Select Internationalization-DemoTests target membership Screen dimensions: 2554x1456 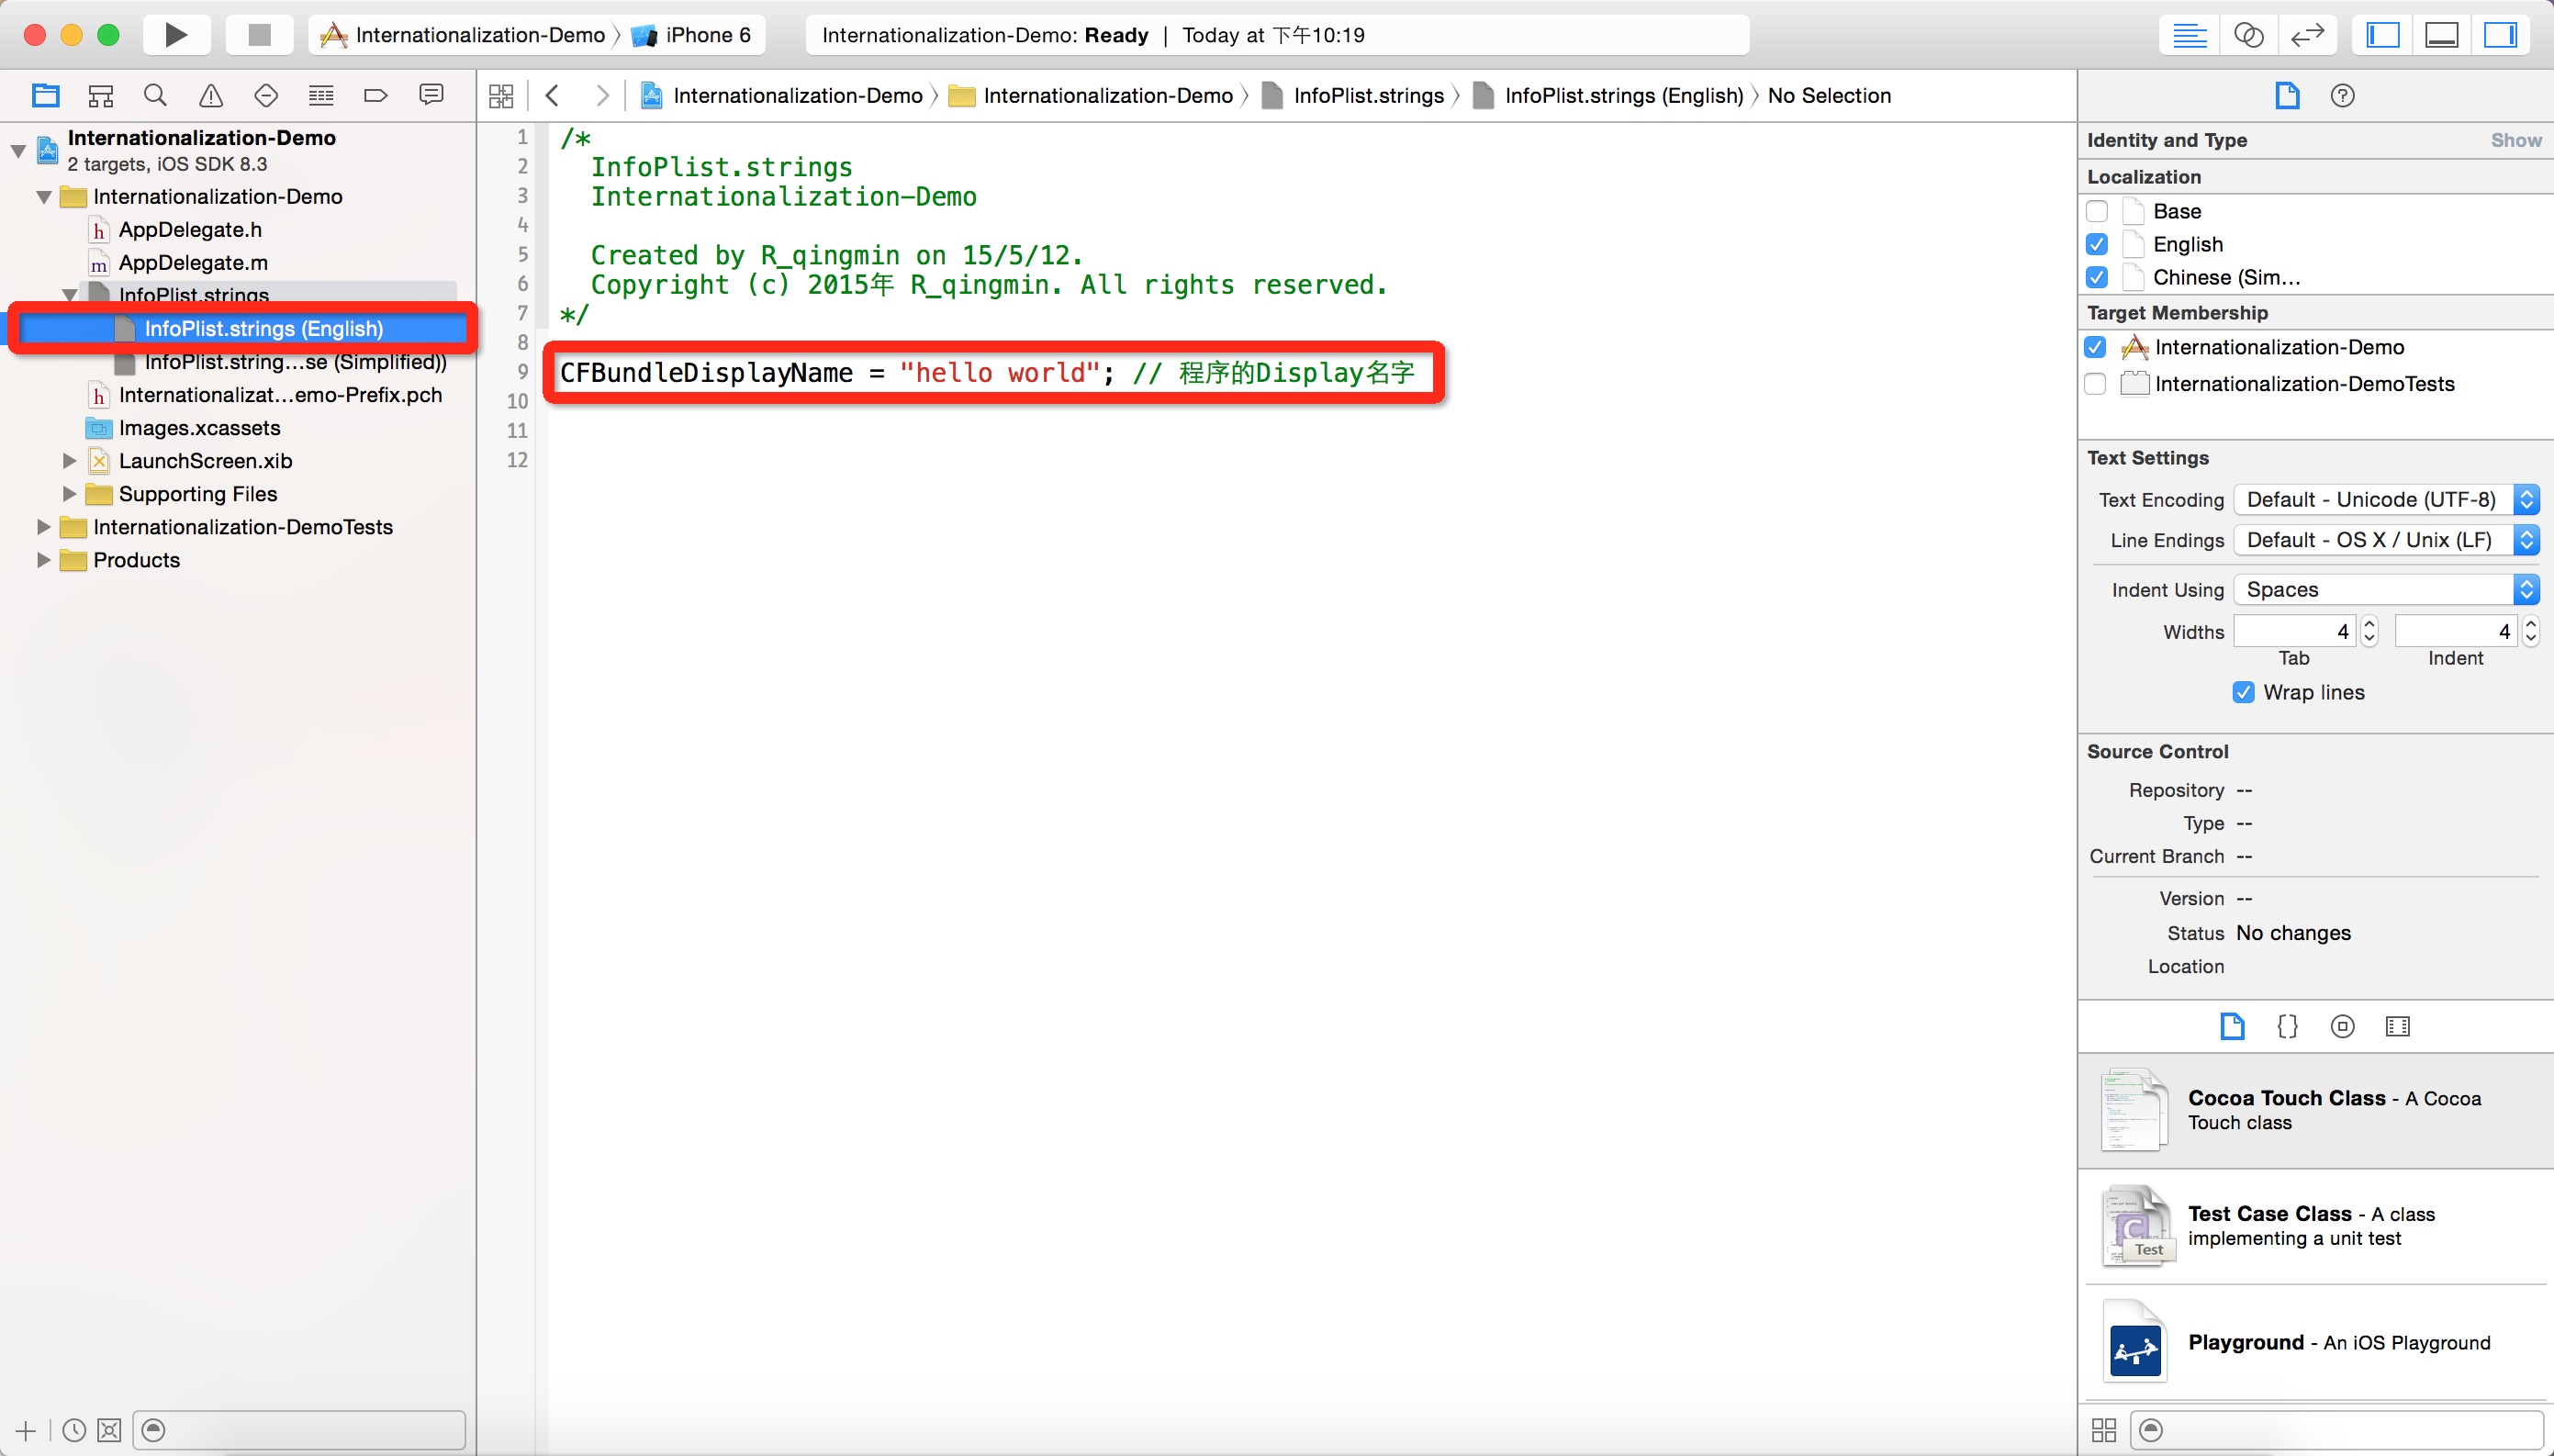click(x=2098, y=381)
